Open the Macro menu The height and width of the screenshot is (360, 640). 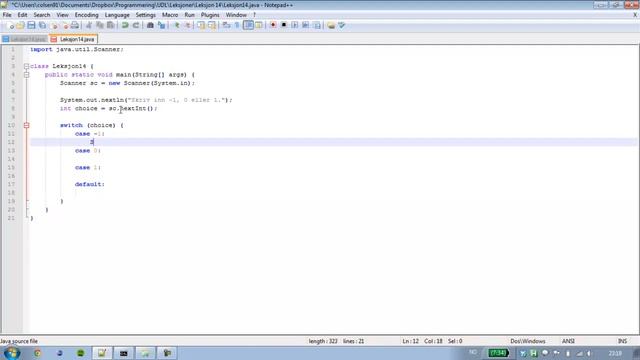(x=170, y=15)
